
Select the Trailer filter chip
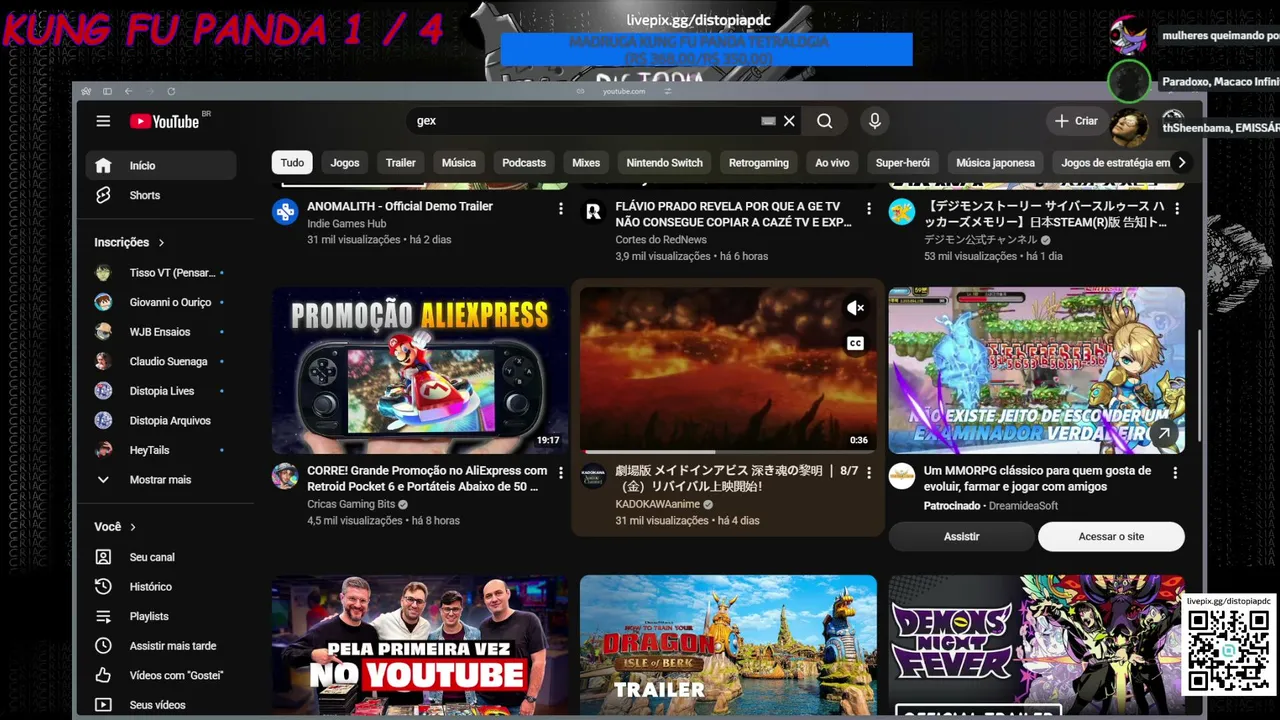click(x=401, y=163)
